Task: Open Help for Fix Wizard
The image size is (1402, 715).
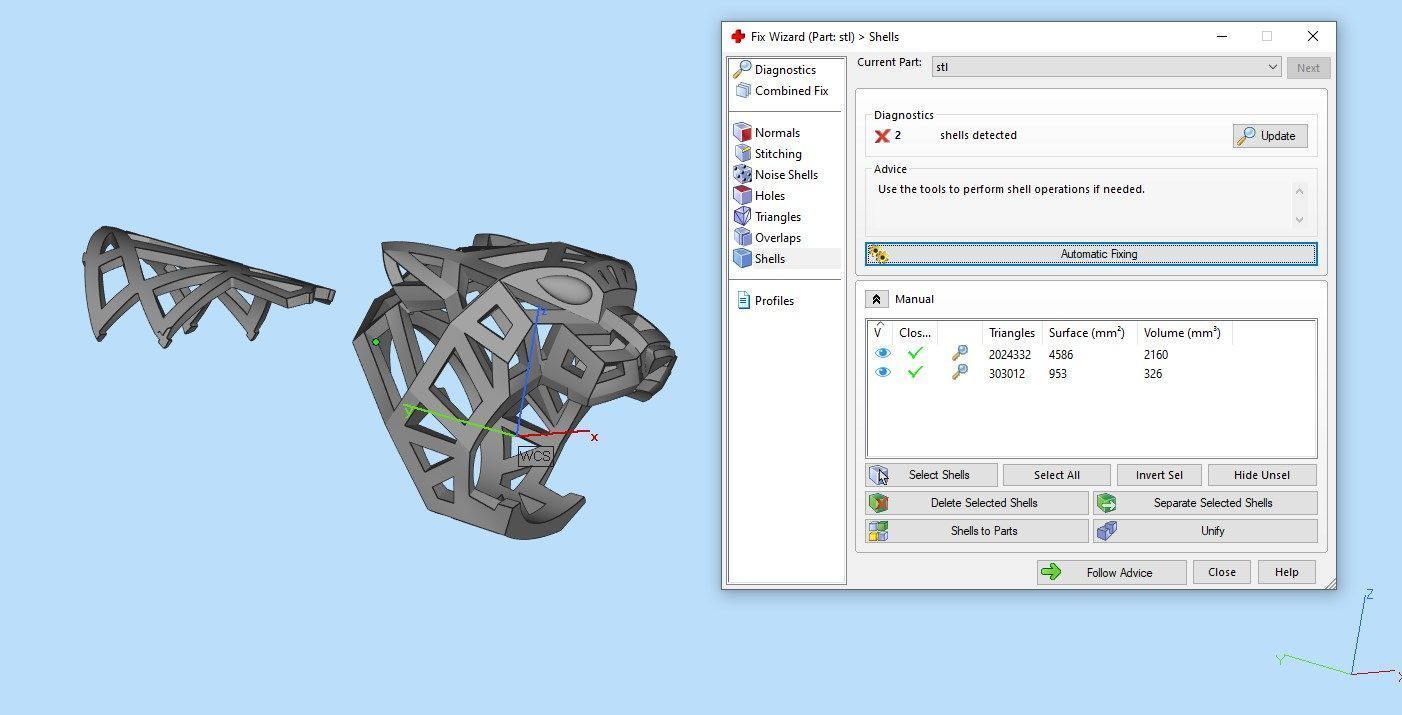Action: pyautogui.click(x=1286, y=573)
